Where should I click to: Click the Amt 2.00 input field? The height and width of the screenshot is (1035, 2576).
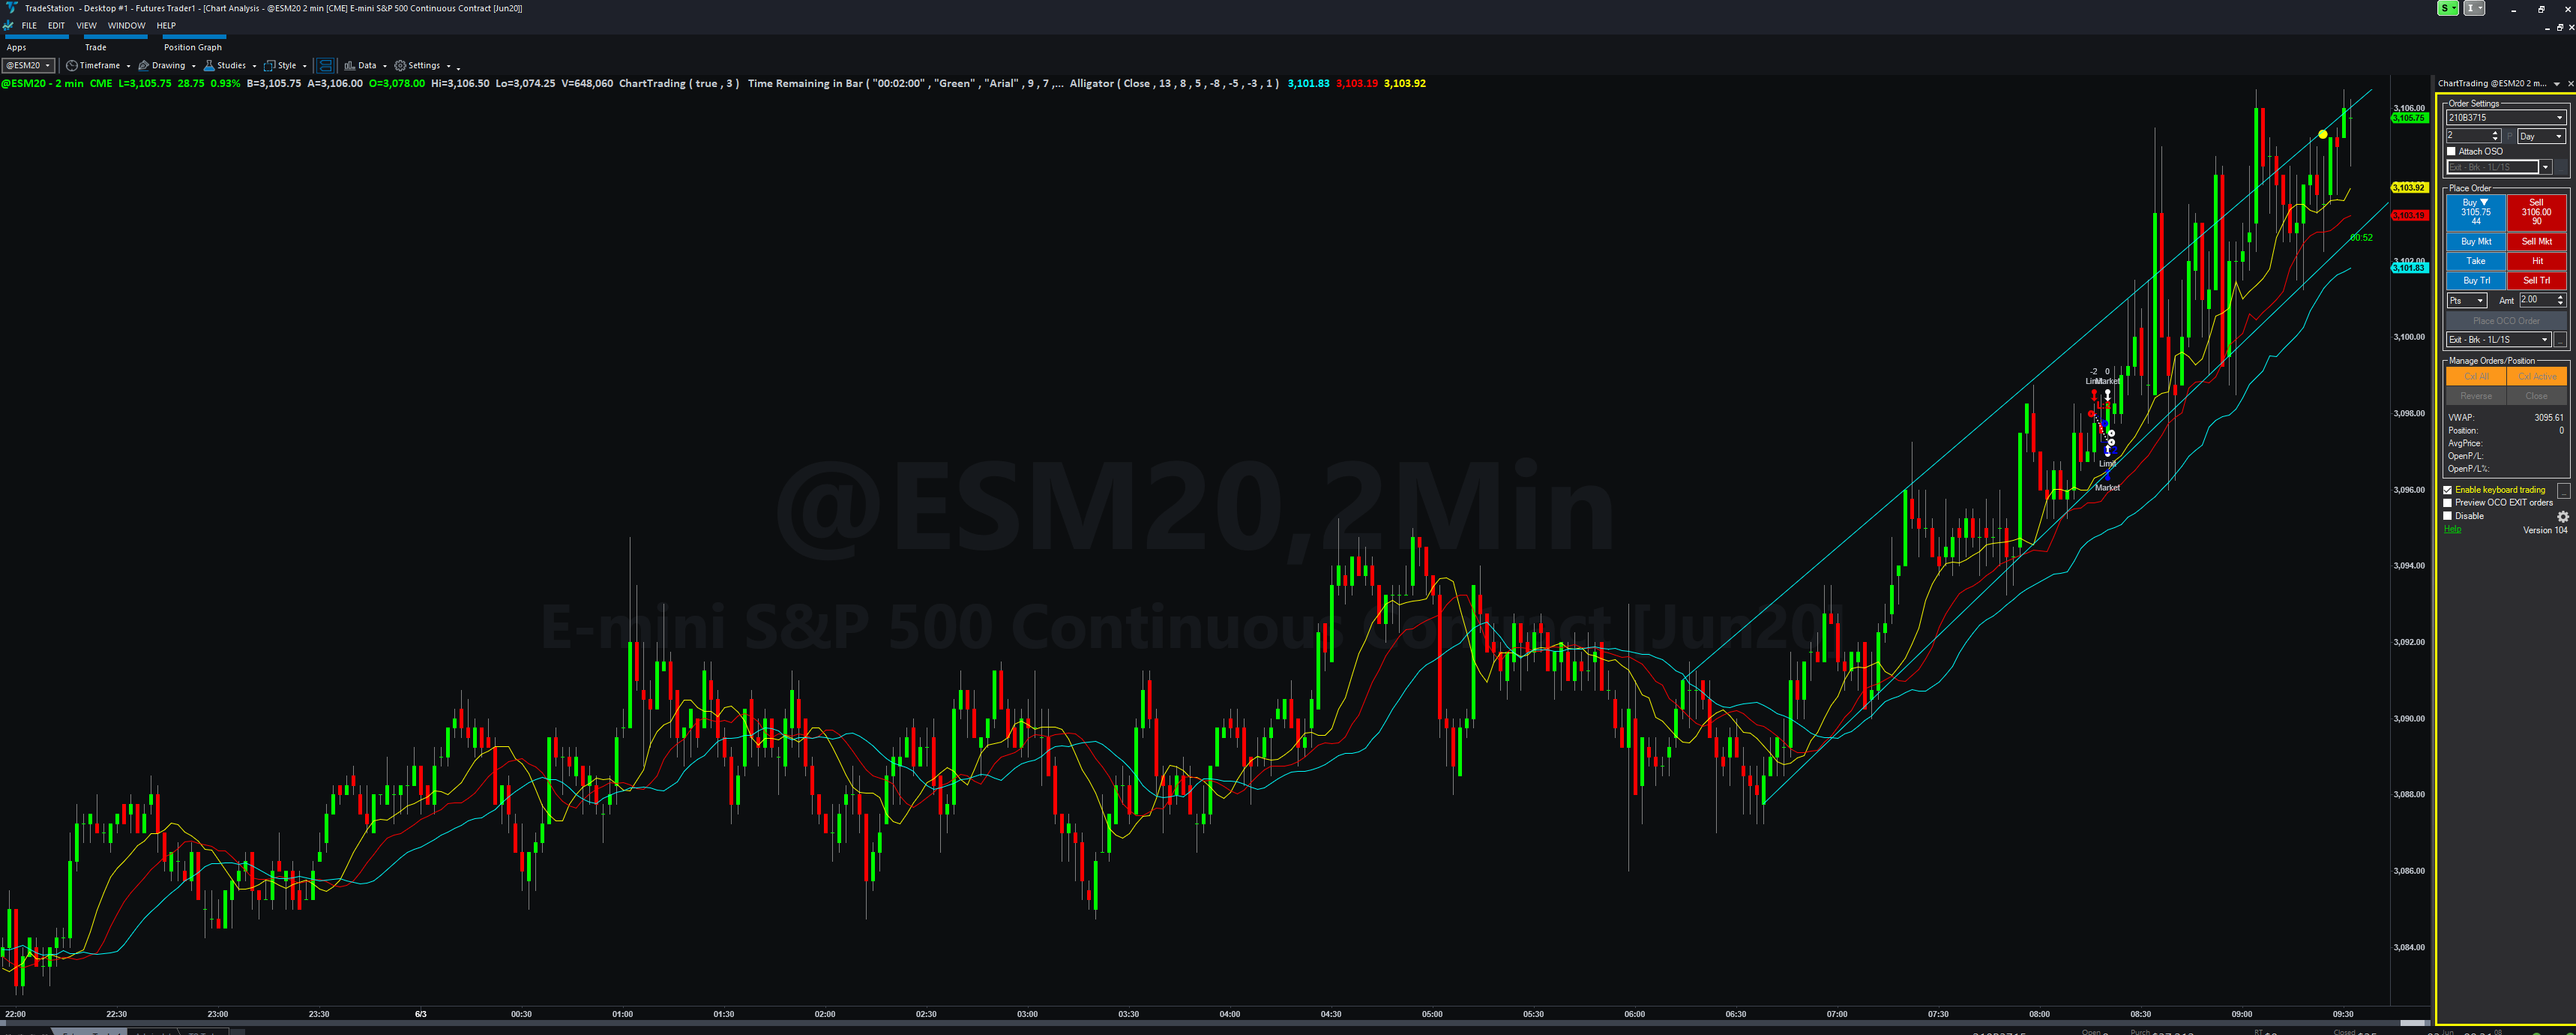pos(2537,300)
